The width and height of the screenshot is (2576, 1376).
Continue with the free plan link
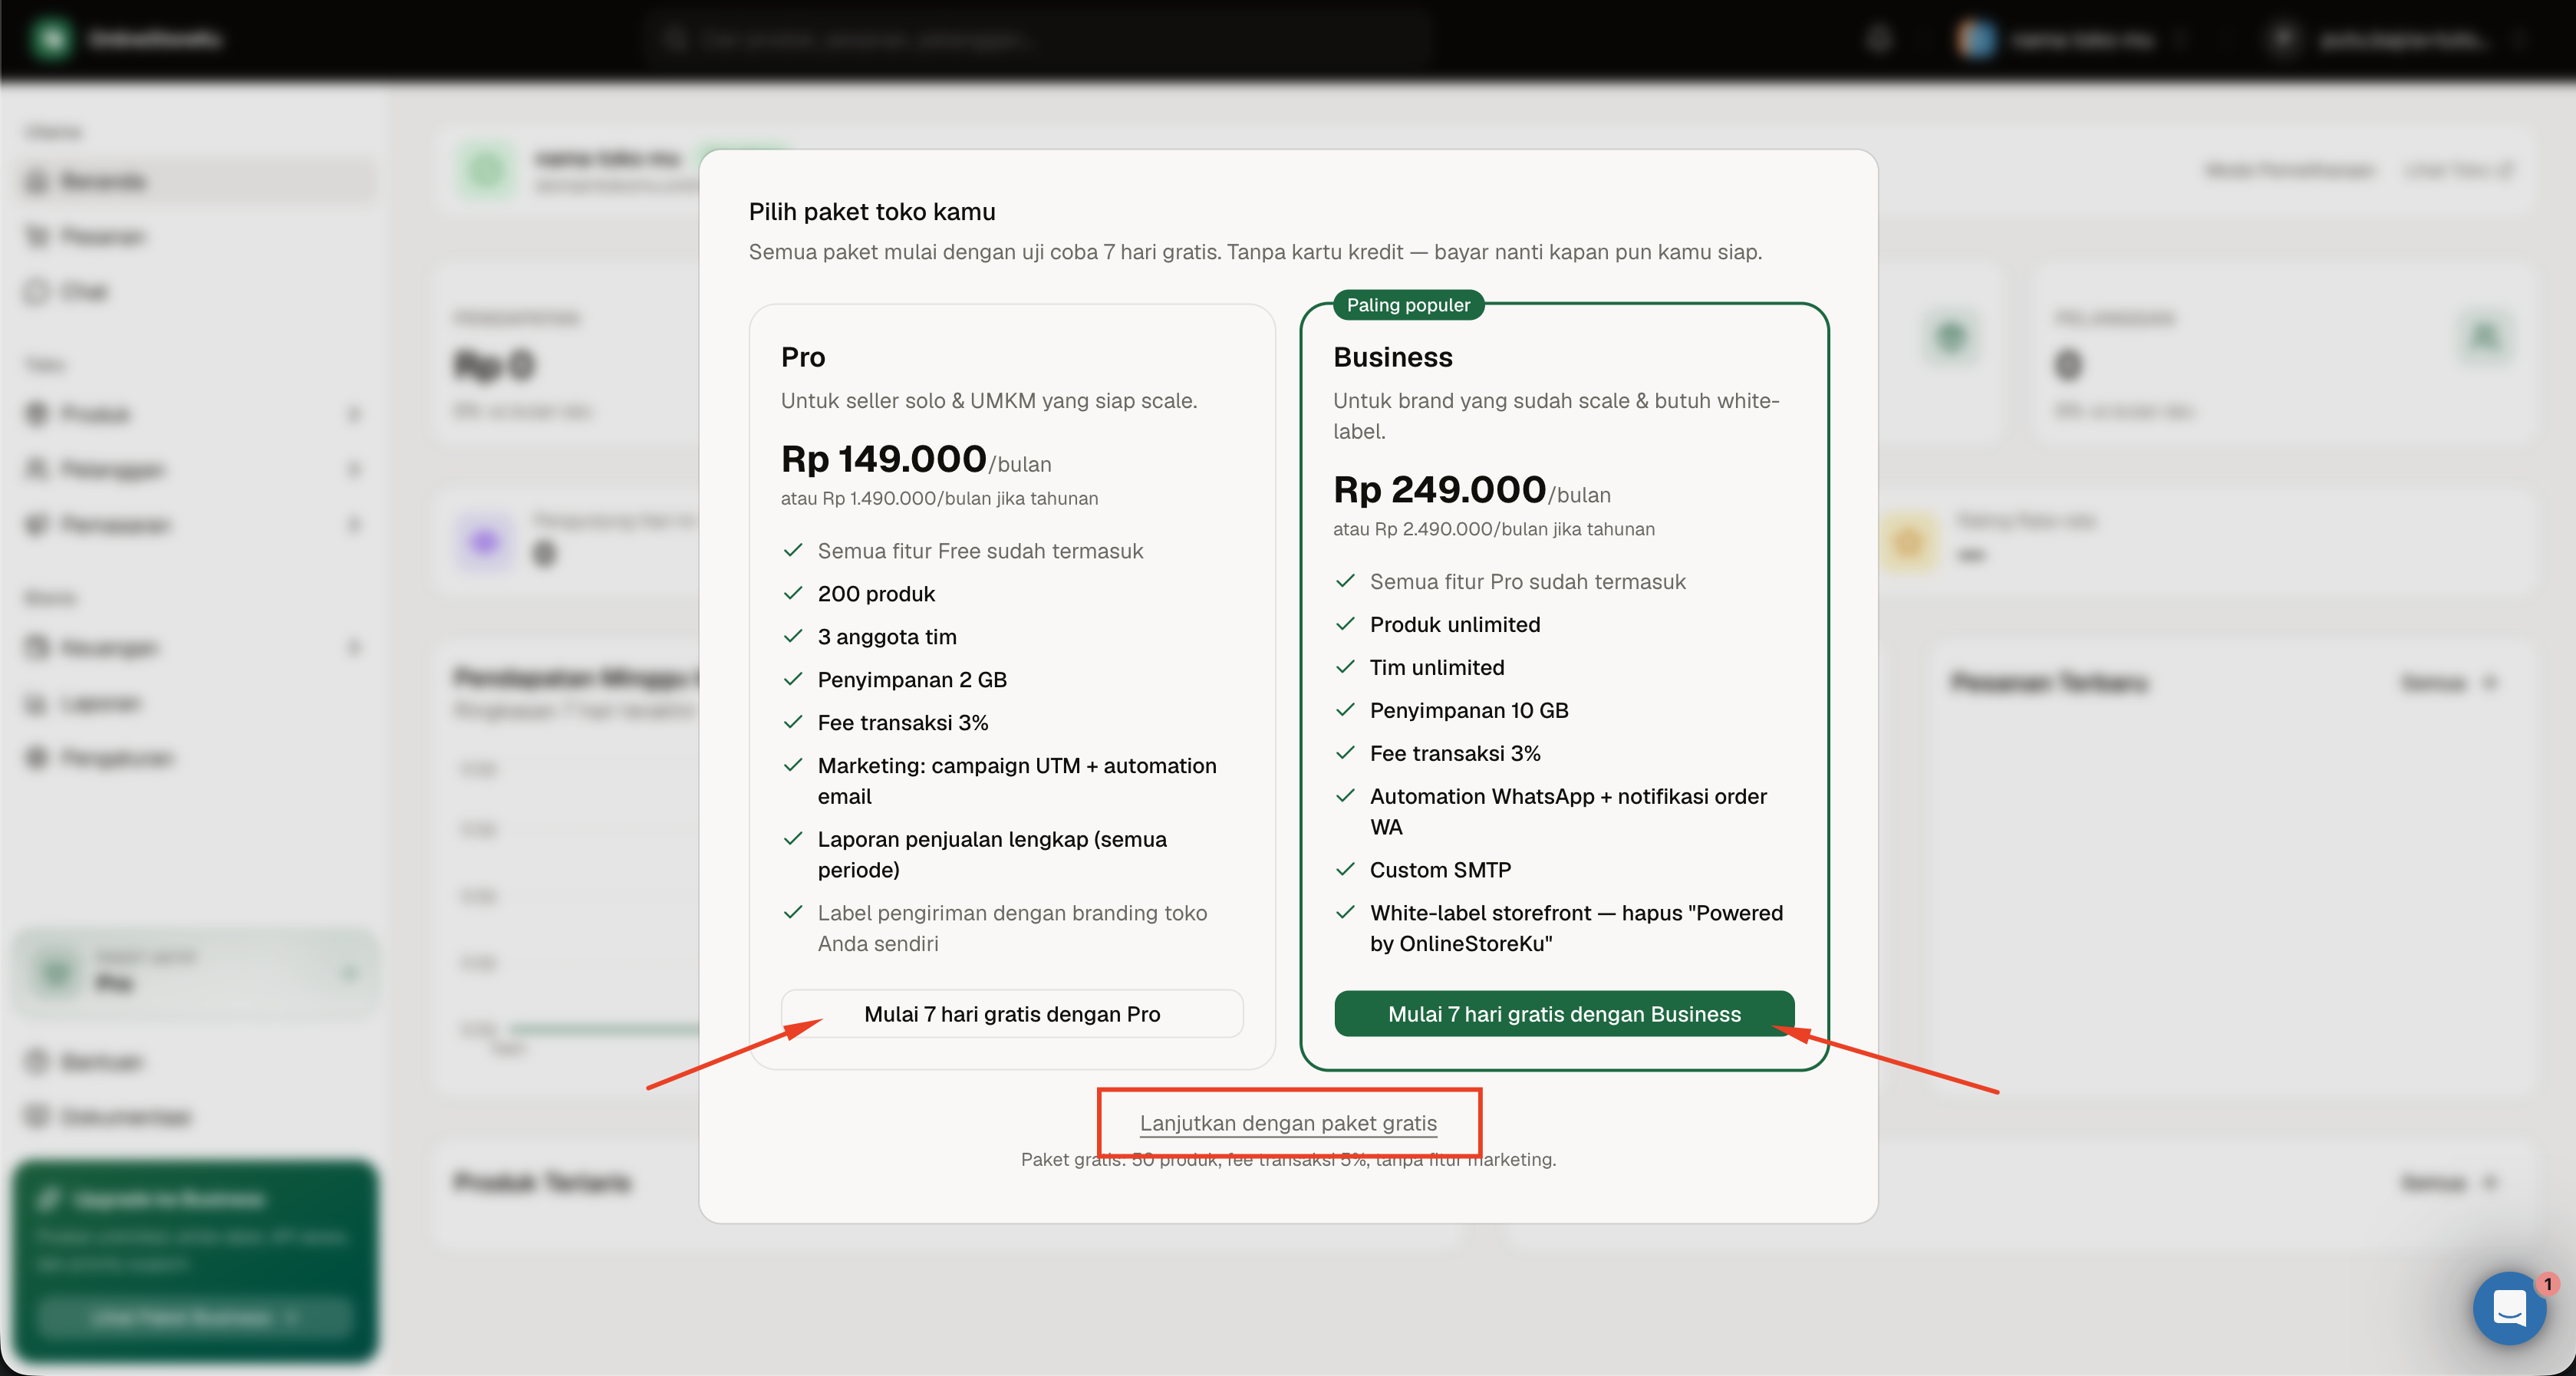point(1288,1123)
